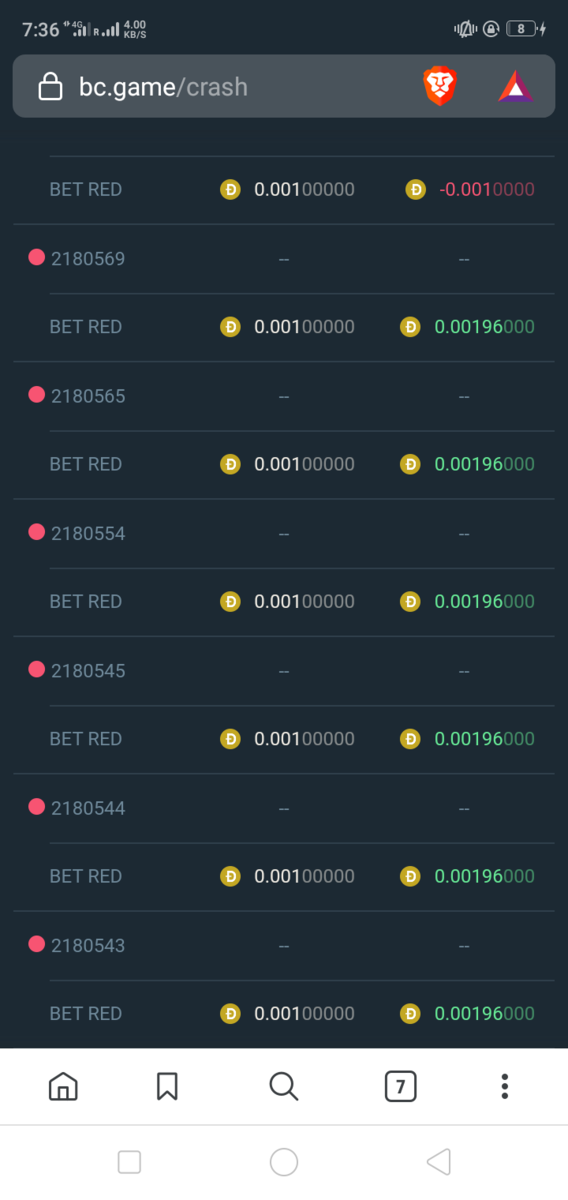Tap the losing -0.0010000 profit value

tap(485, 189)
